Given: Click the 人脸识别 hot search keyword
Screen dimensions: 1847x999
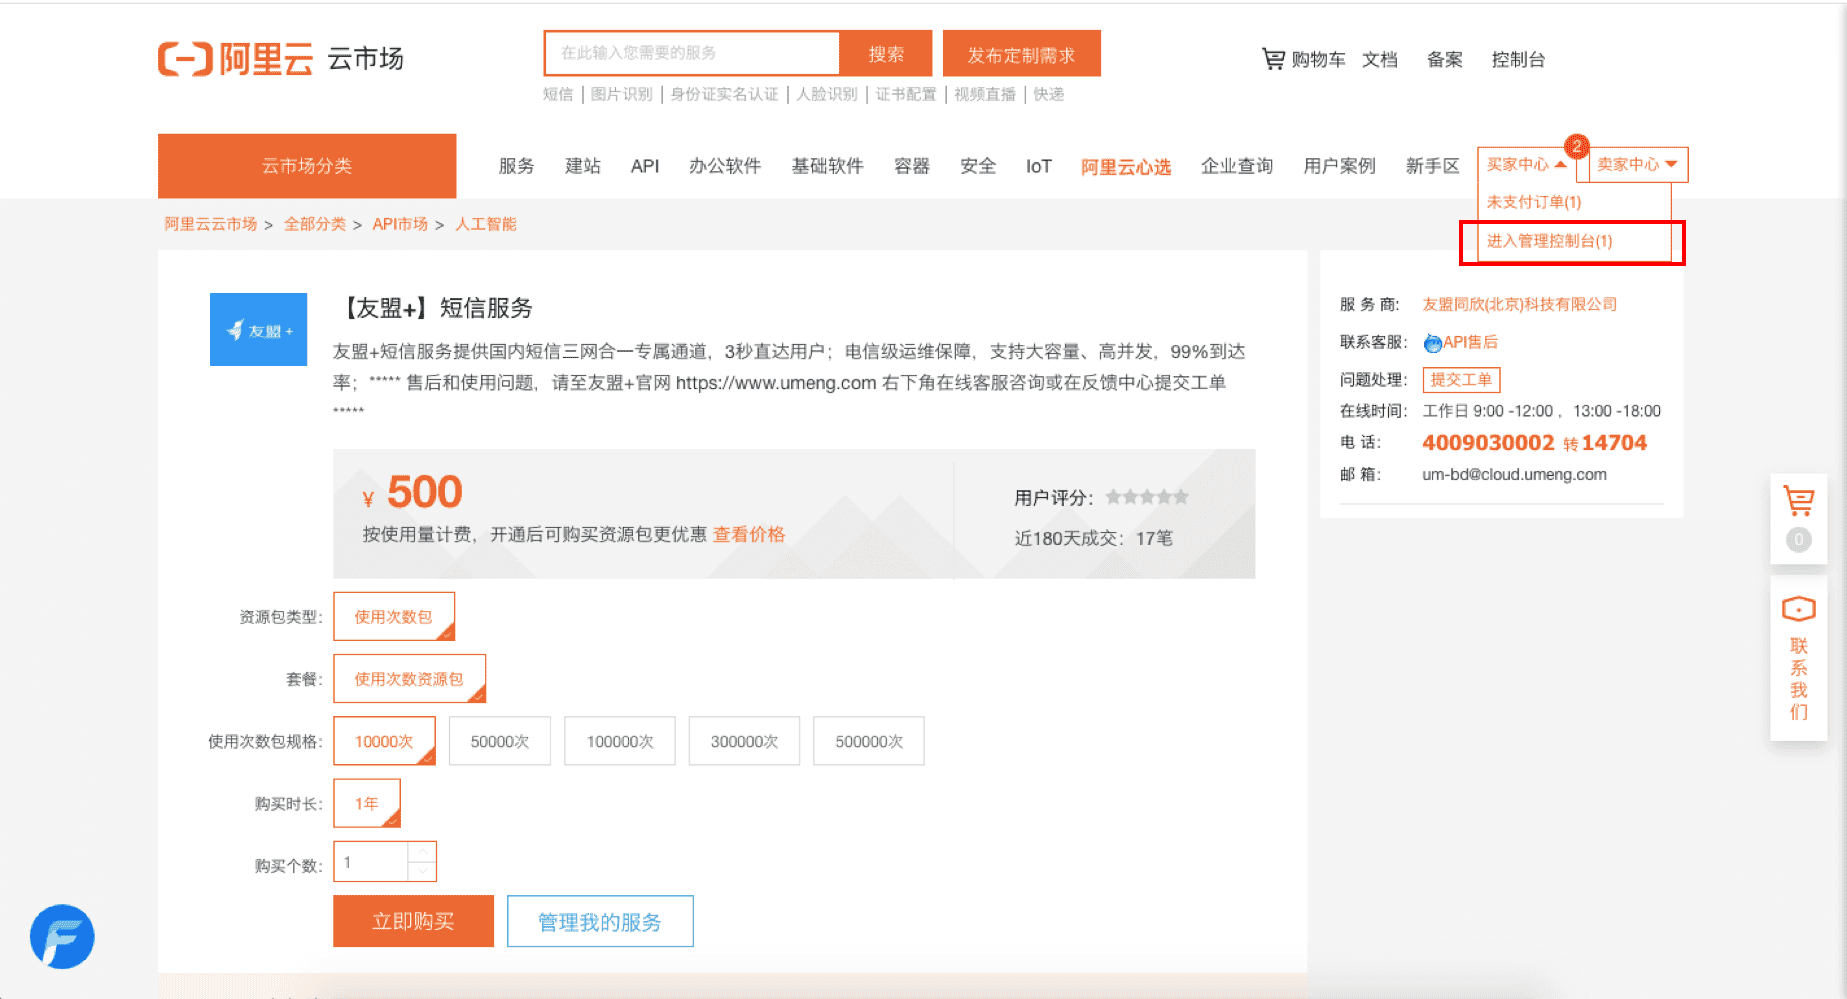Looking at the screenshot, I should coord(827,94).
